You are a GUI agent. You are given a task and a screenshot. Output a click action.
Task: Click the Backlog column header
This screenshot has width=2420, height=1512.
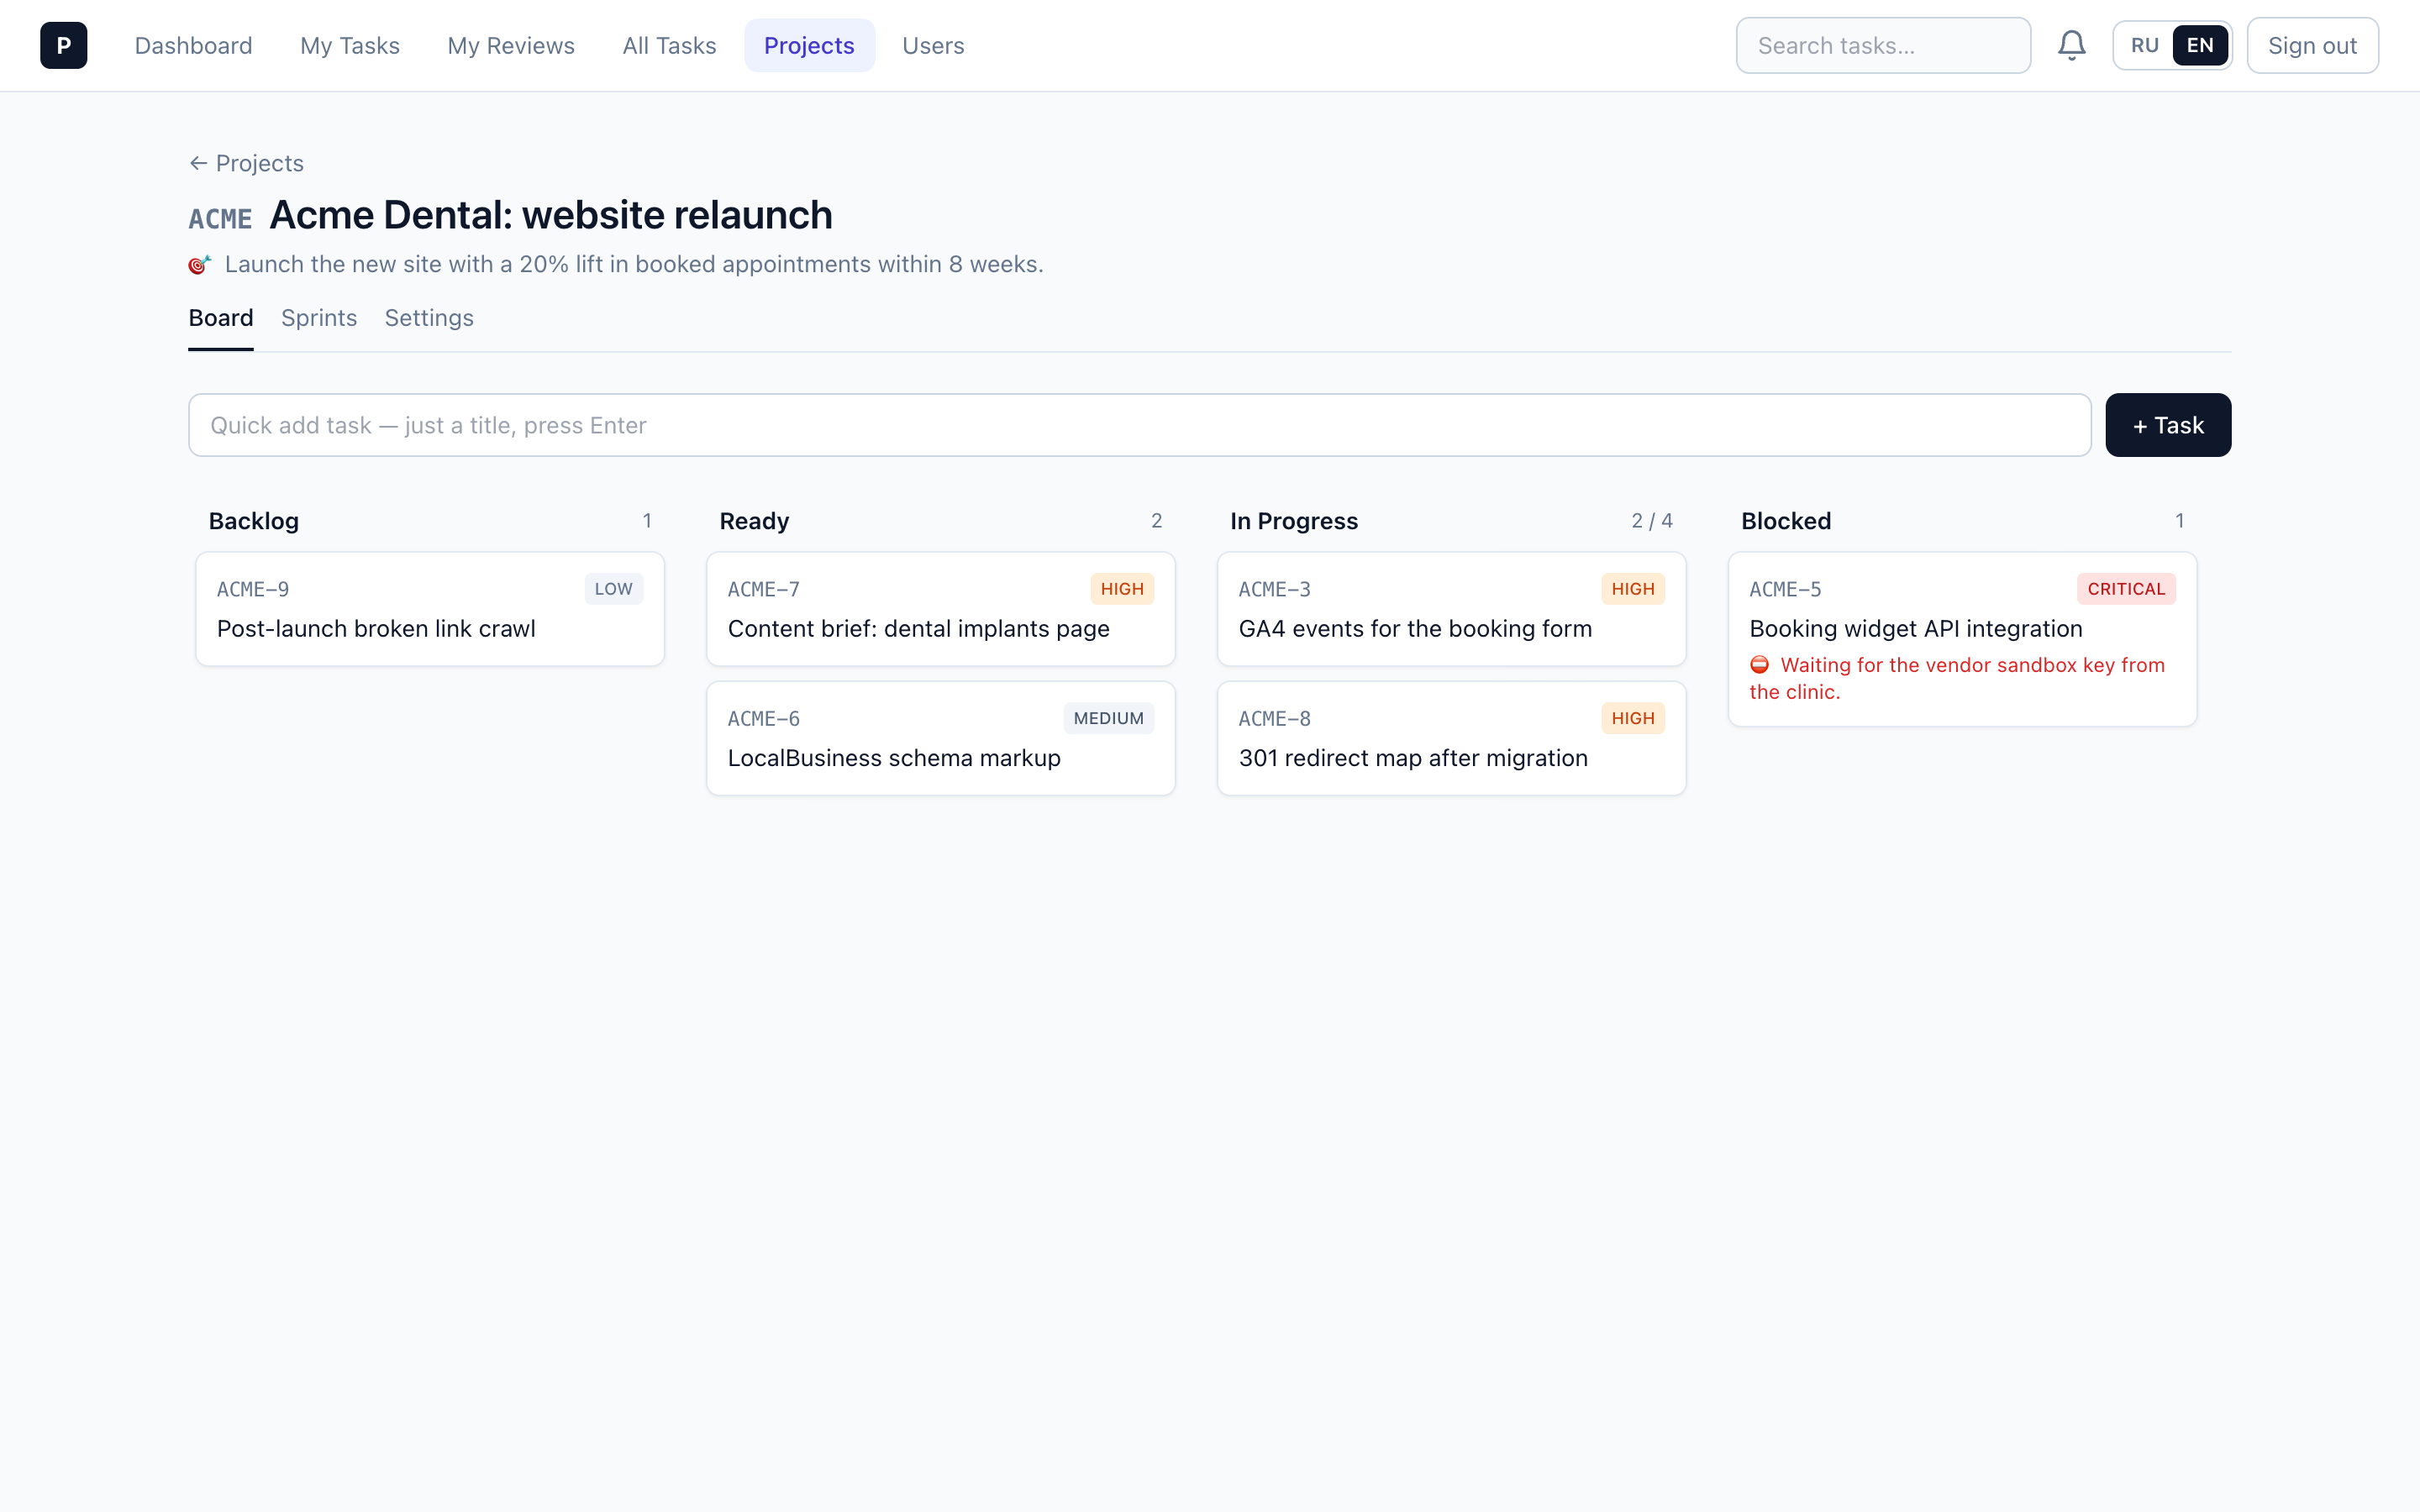coord(254,521)
